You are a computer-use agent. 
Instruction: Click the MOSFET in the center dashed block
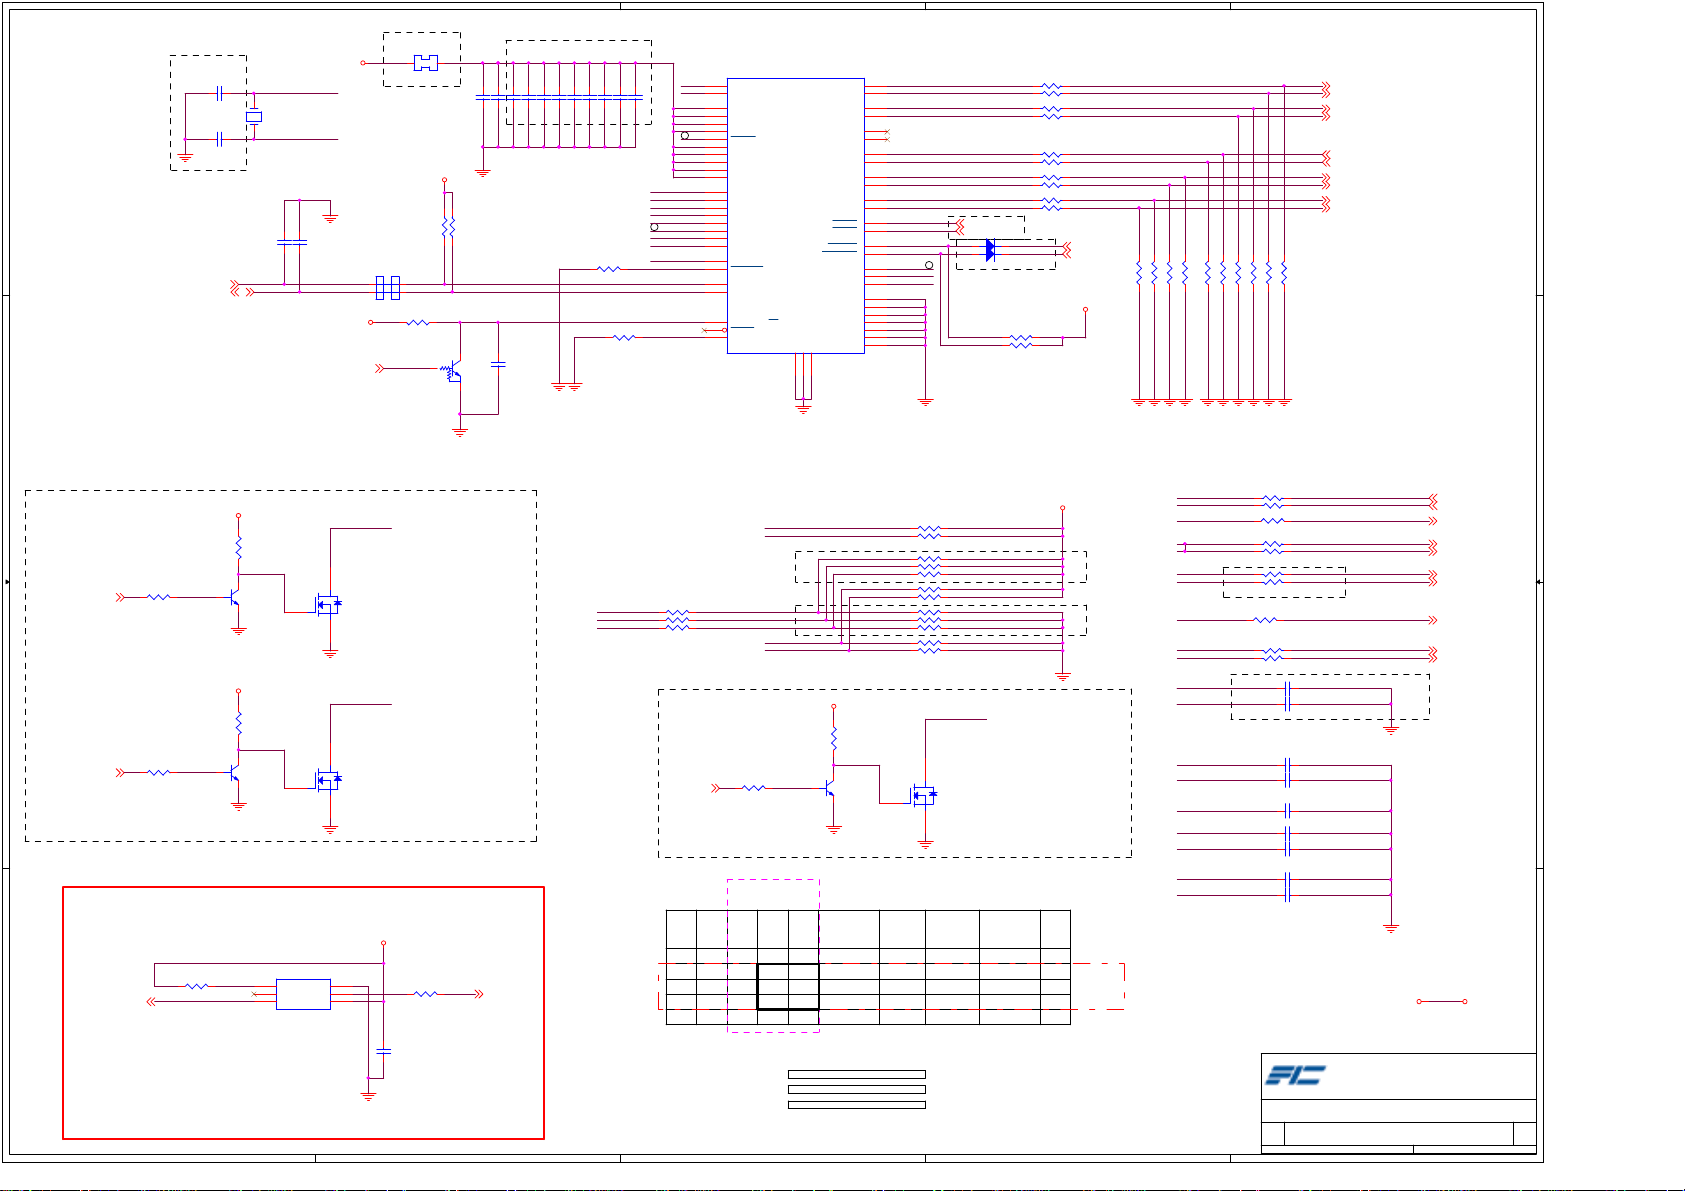(924, 796)
